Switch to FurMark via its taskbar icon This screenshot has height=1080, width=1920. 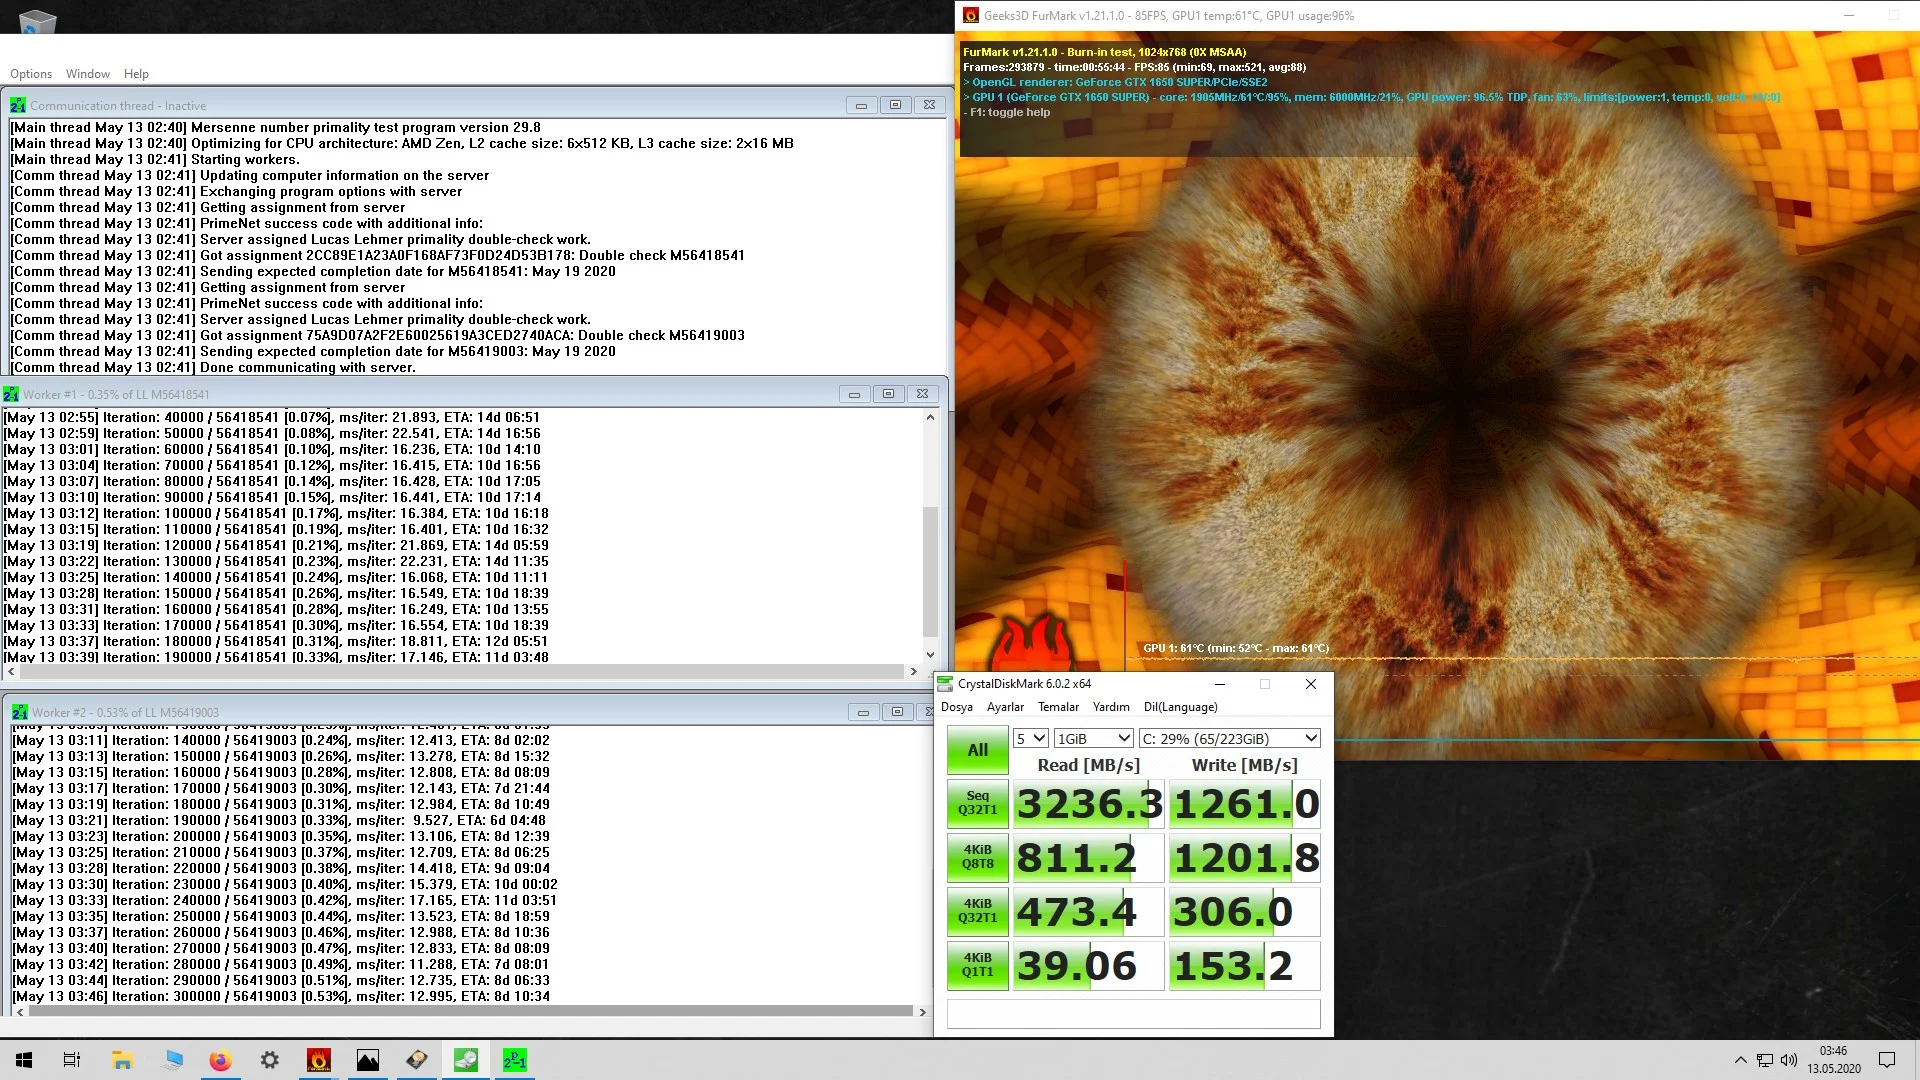coord(319,1060)
